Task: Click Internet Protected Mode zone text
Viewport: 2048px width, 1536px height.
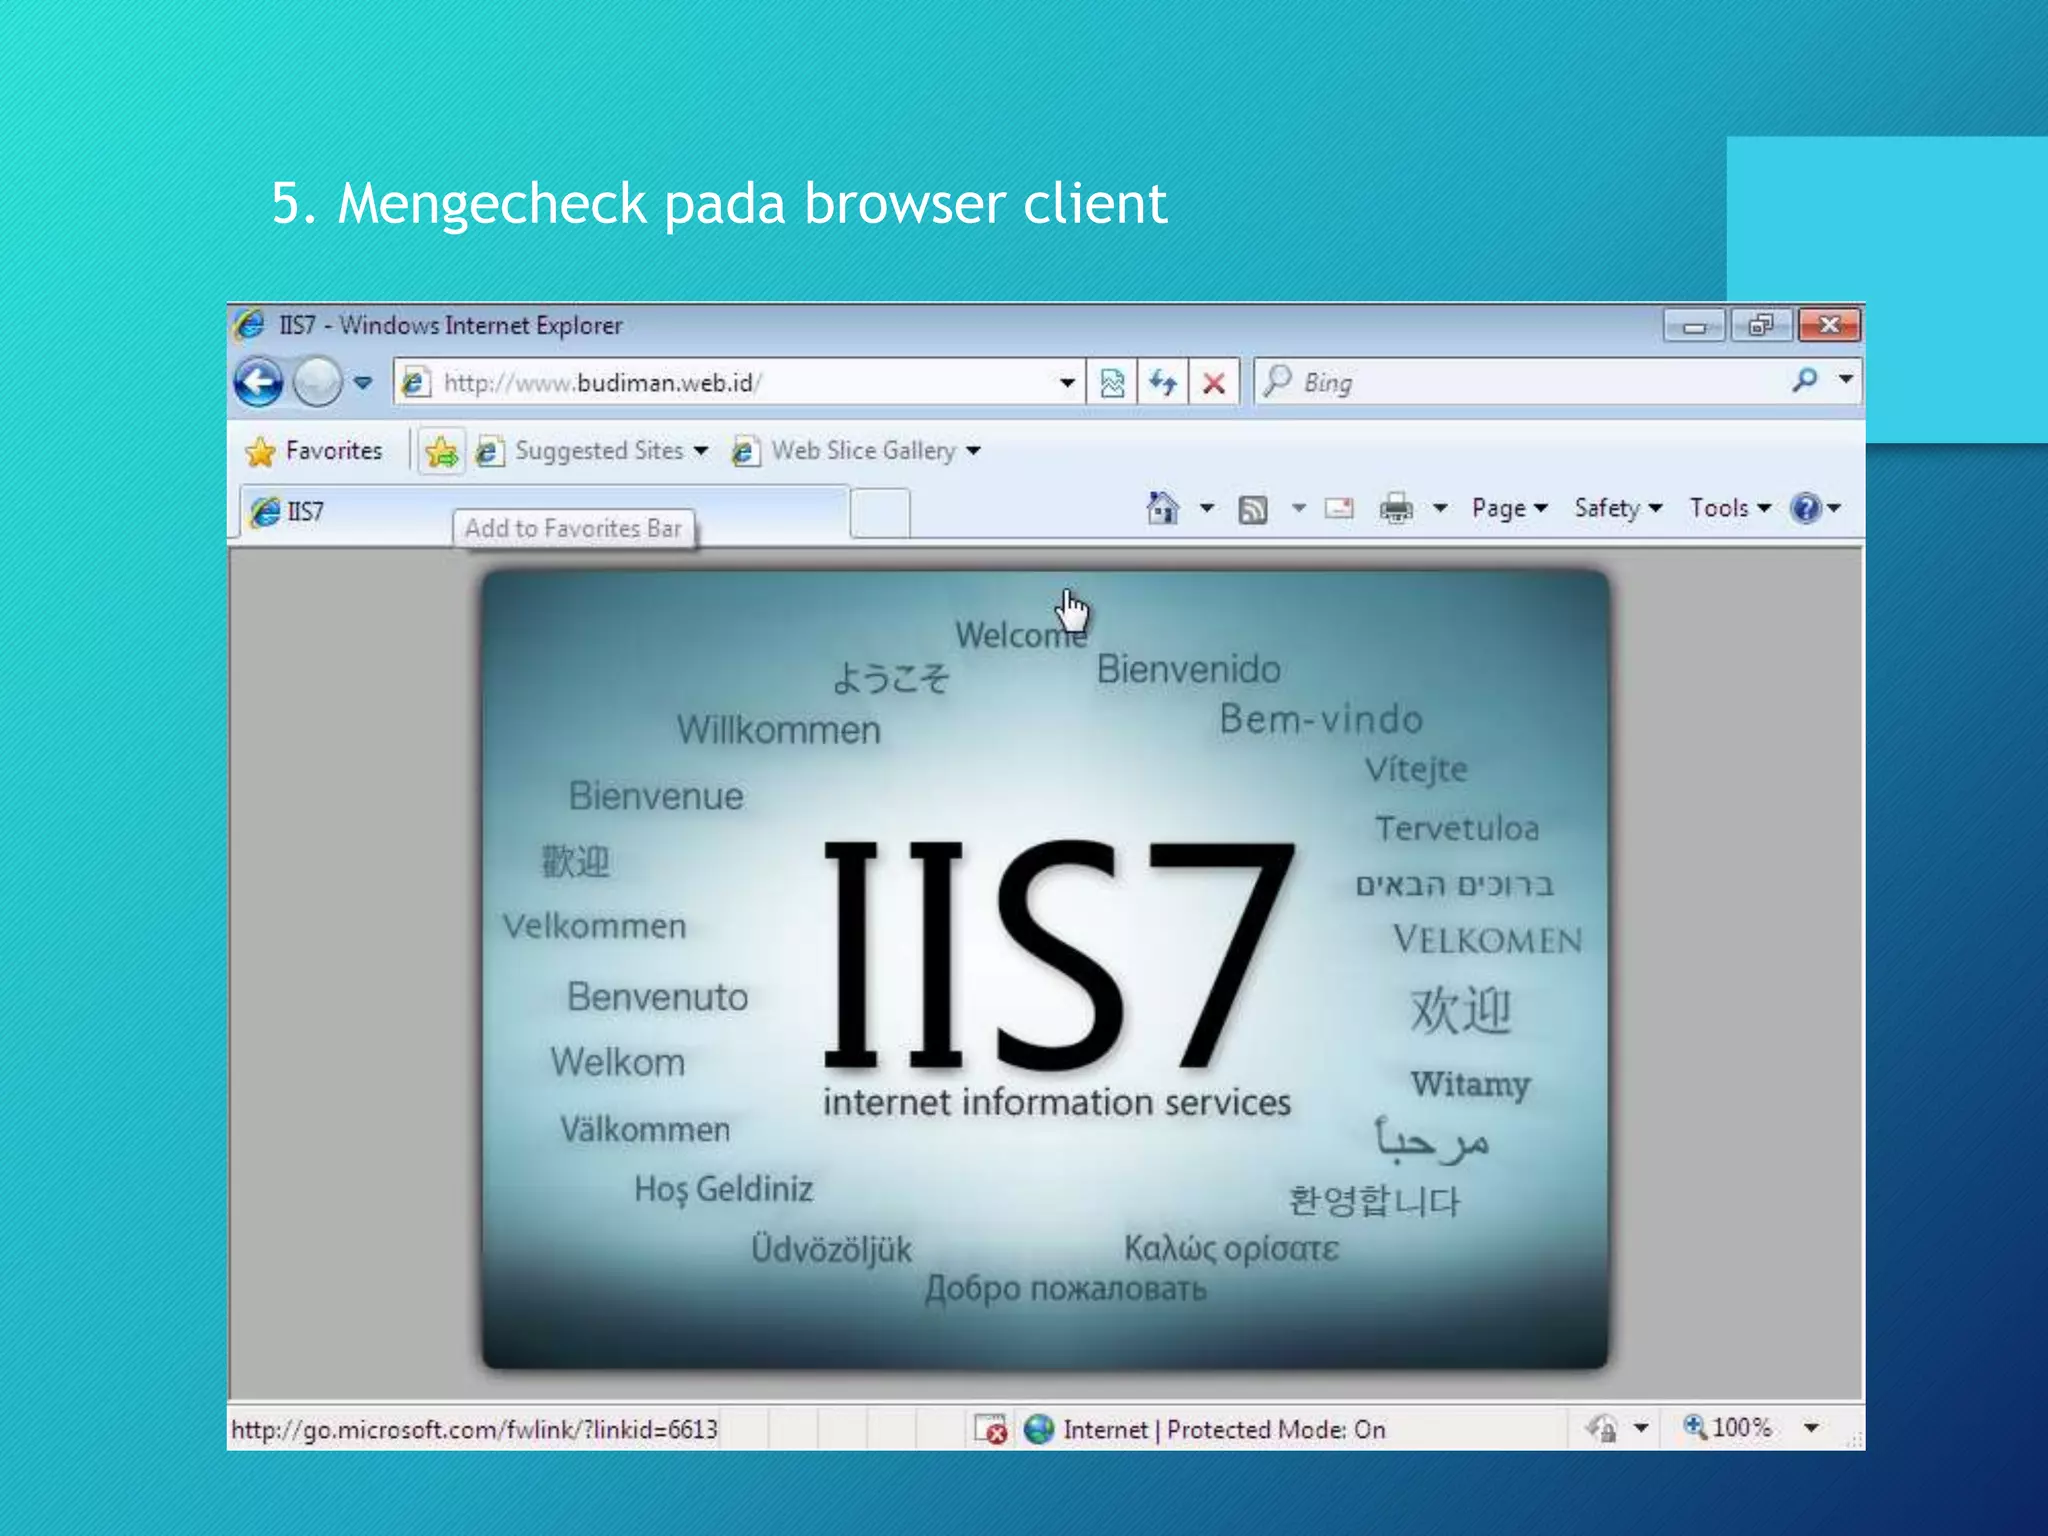Action: pos(1224,1429)
